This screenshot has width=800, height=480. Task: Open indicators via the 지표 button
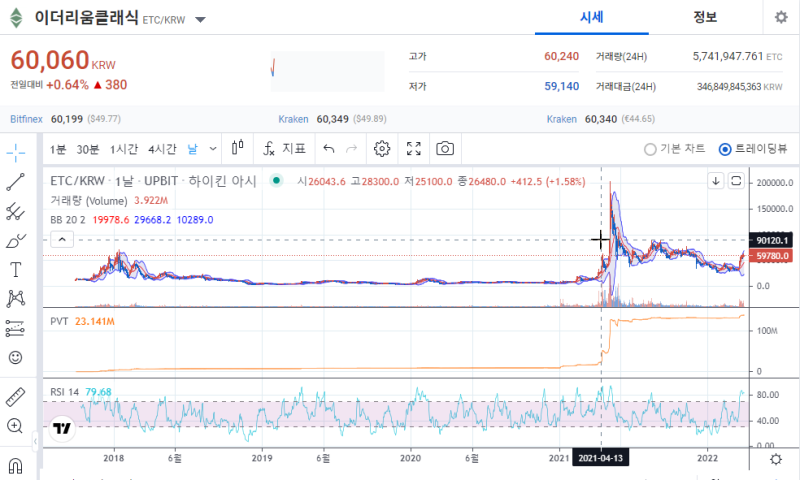pos(284,148)
